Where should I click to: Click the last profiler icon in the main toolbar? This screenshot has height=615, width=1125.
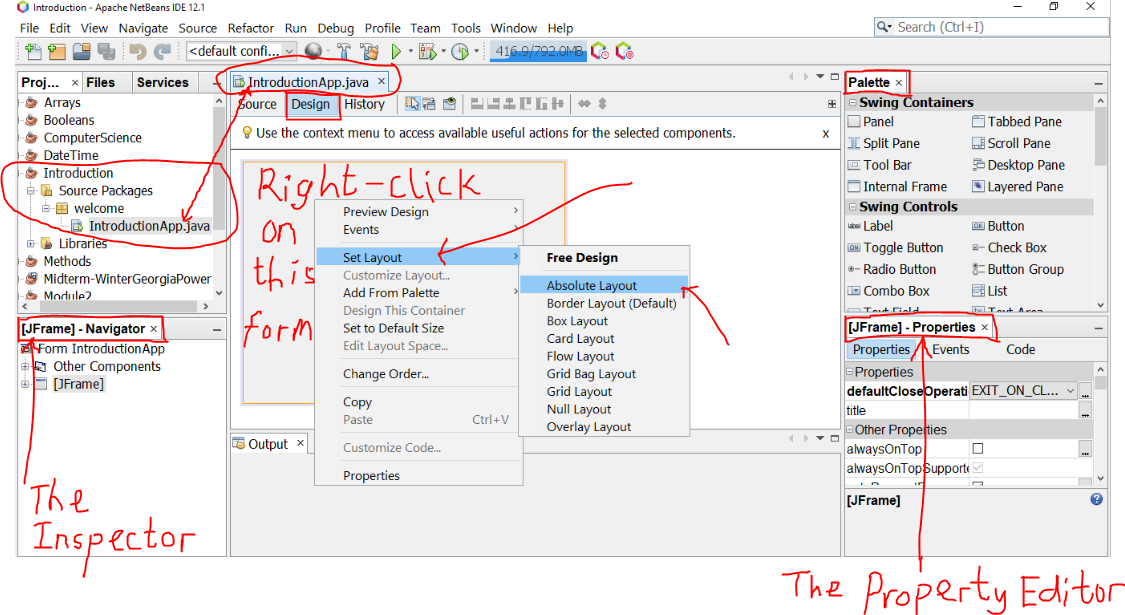coord(624,52)
